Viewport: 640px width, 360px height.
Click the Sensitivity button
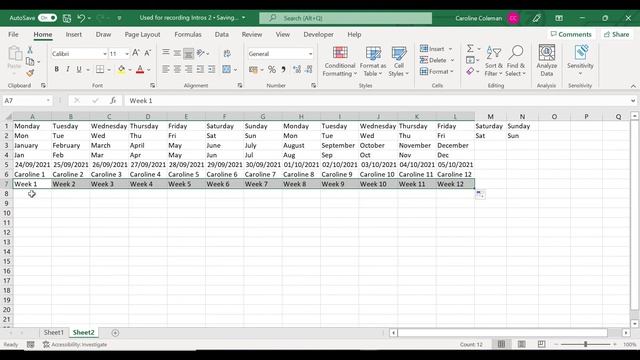point(580,61)
